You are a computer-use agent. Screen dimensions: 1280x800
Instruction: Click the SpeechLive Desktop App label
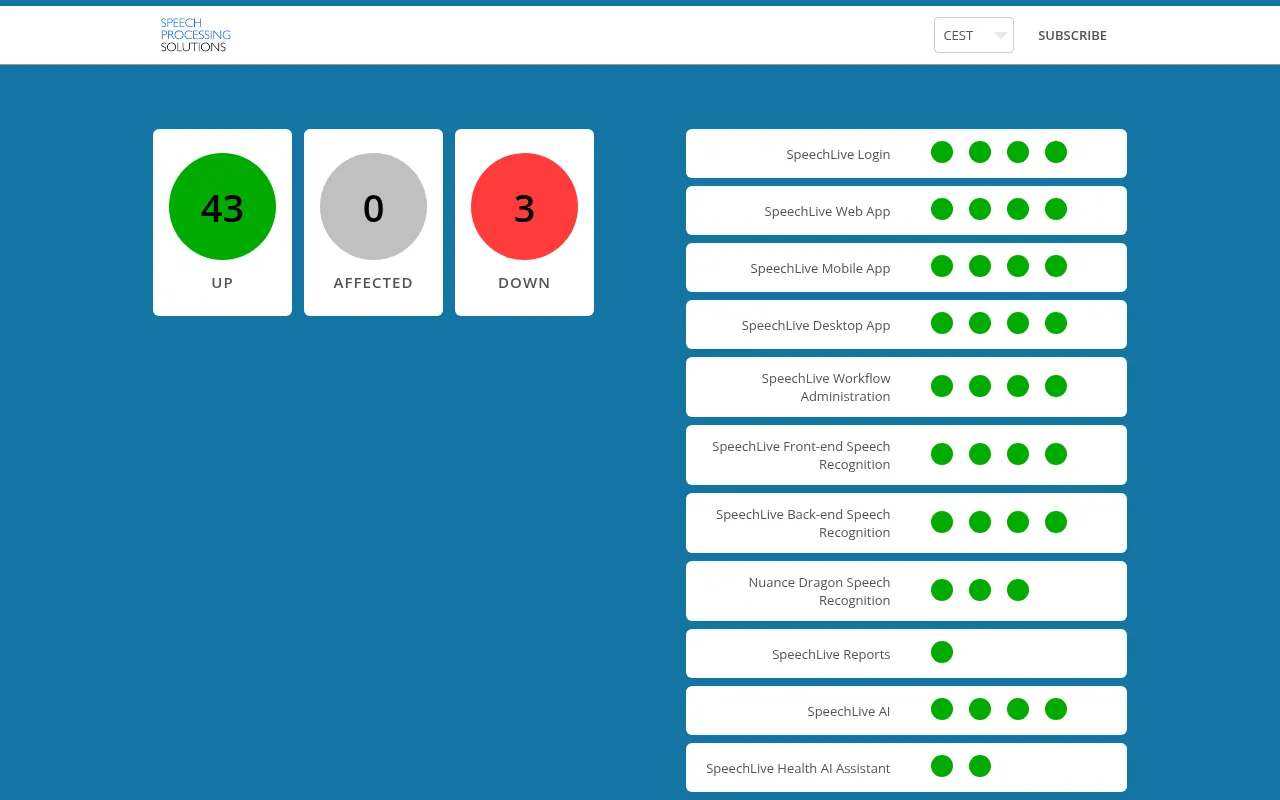click(x=816, y=325)
